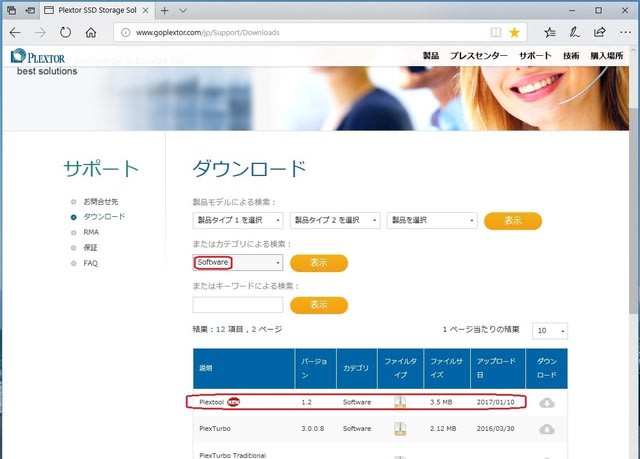Click the Plextool file type zip icon
This screenshot has width=640, height=459.
(400, 402)
